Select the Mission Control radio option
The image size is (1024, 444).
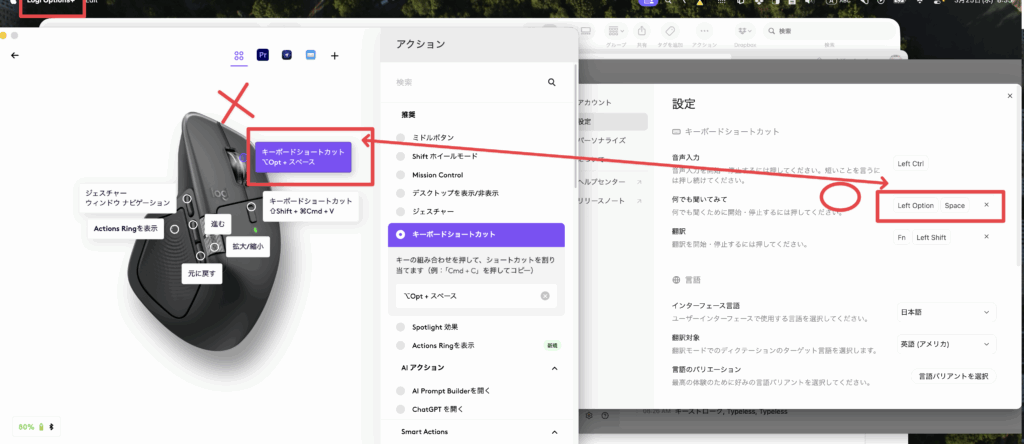click(401, 175)
